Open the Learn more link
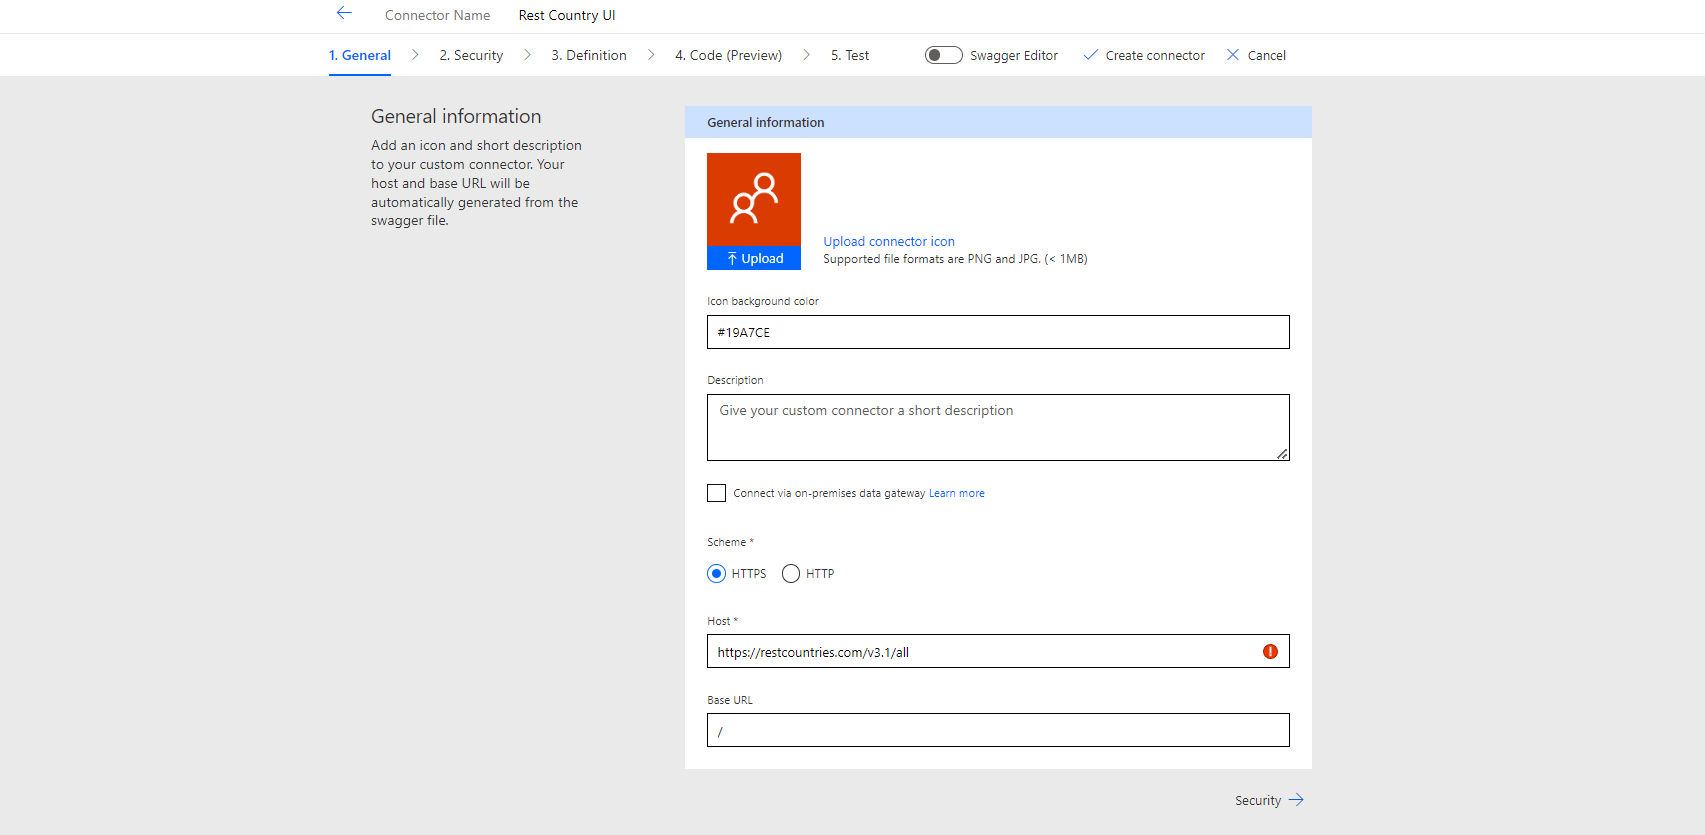This screenshot has height=835, width=1705. point(956,493)
